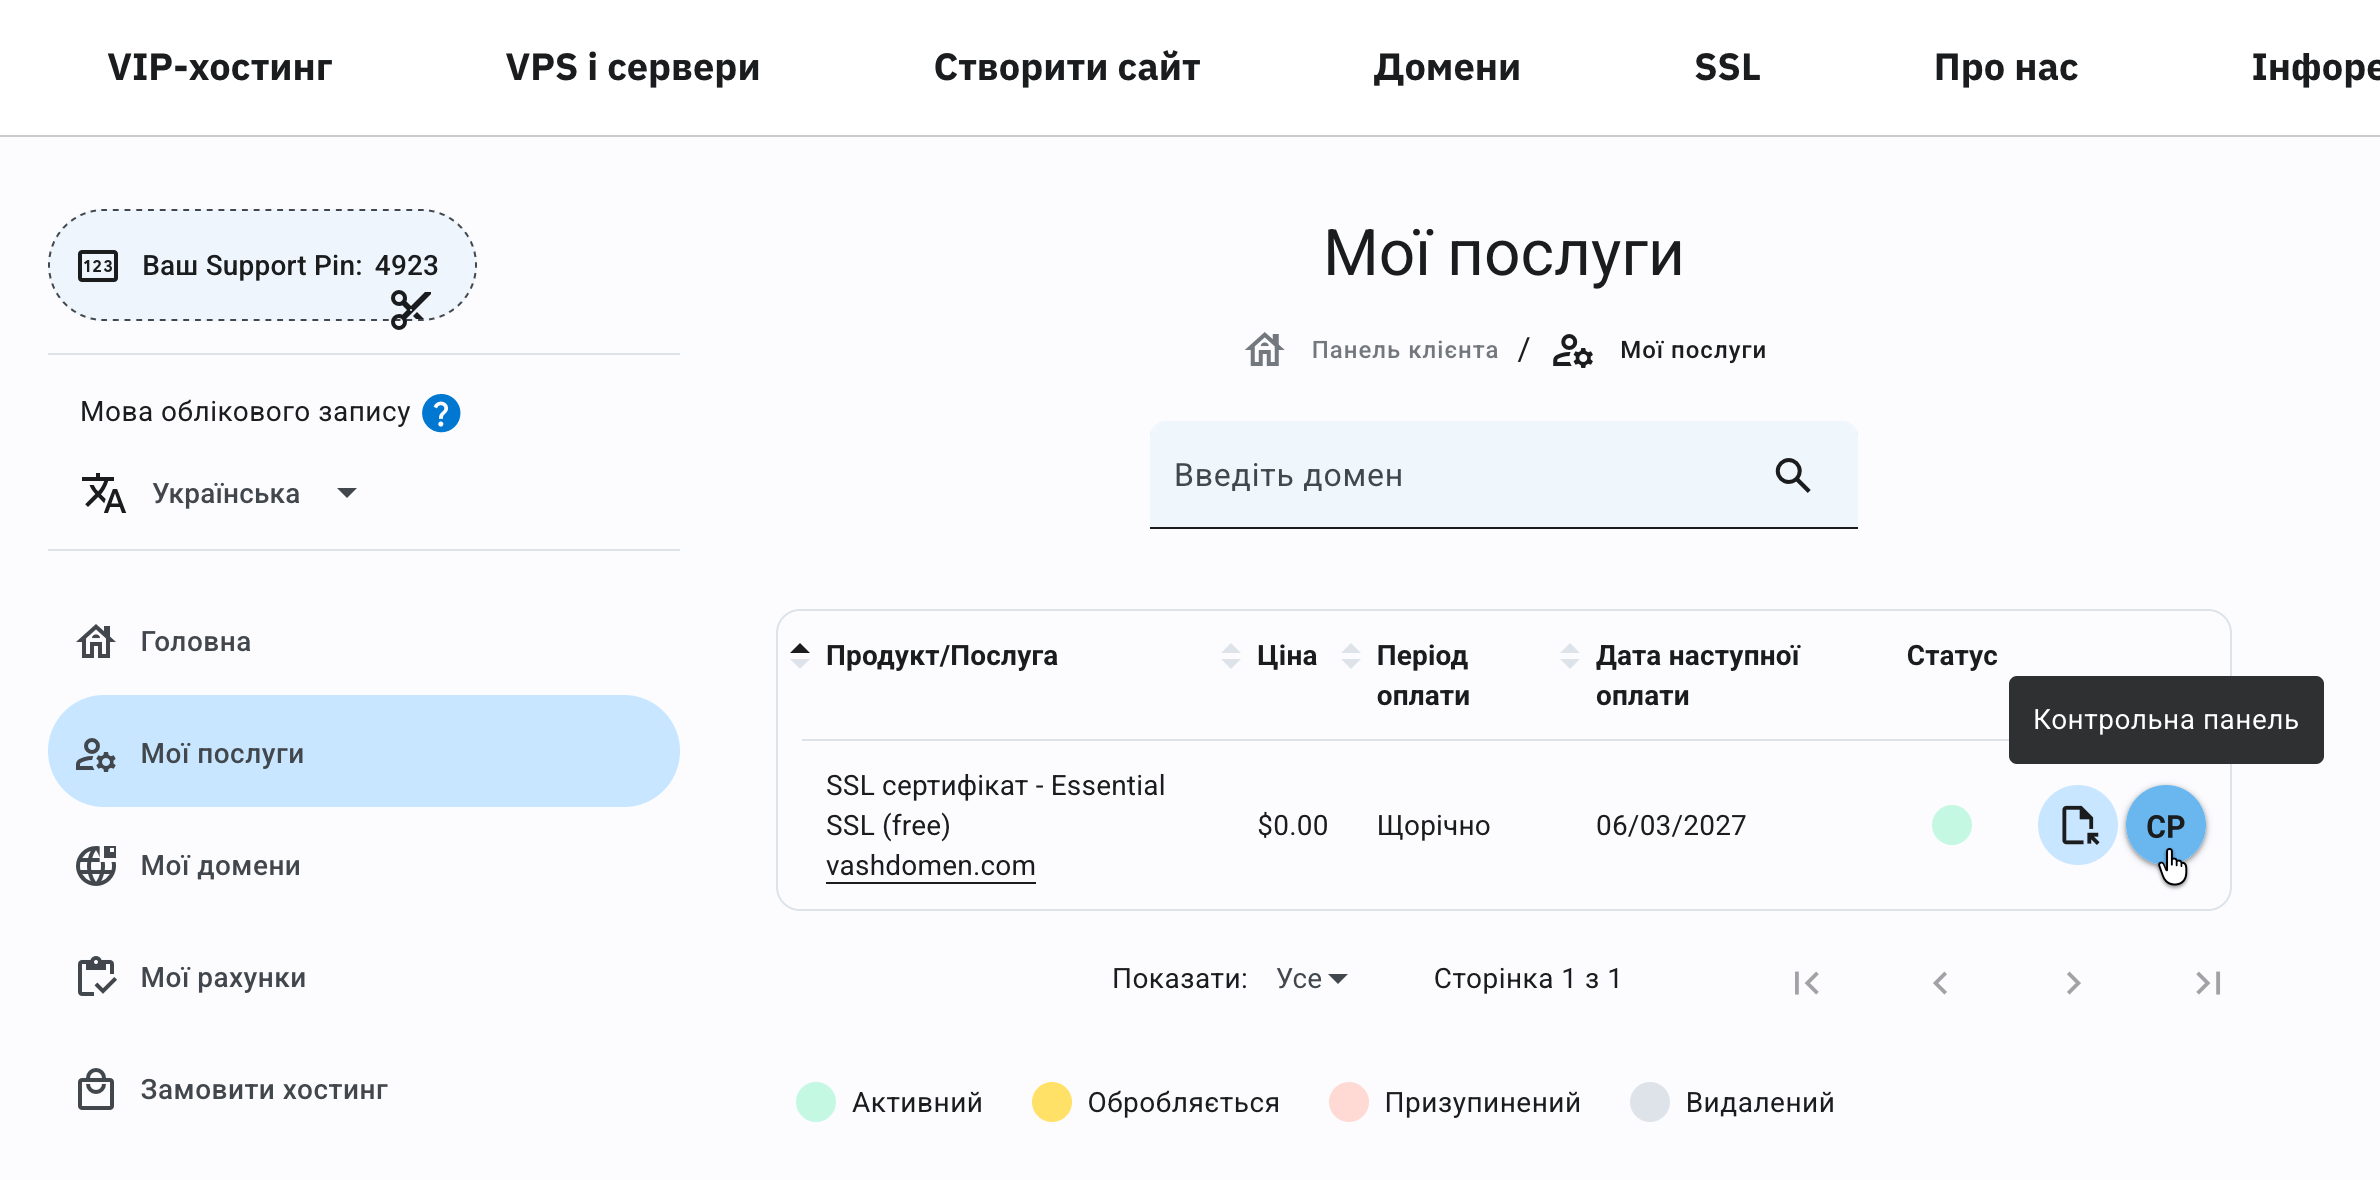
Task: Open the 'Українська' language dropdown
Action: coord(346,492)
